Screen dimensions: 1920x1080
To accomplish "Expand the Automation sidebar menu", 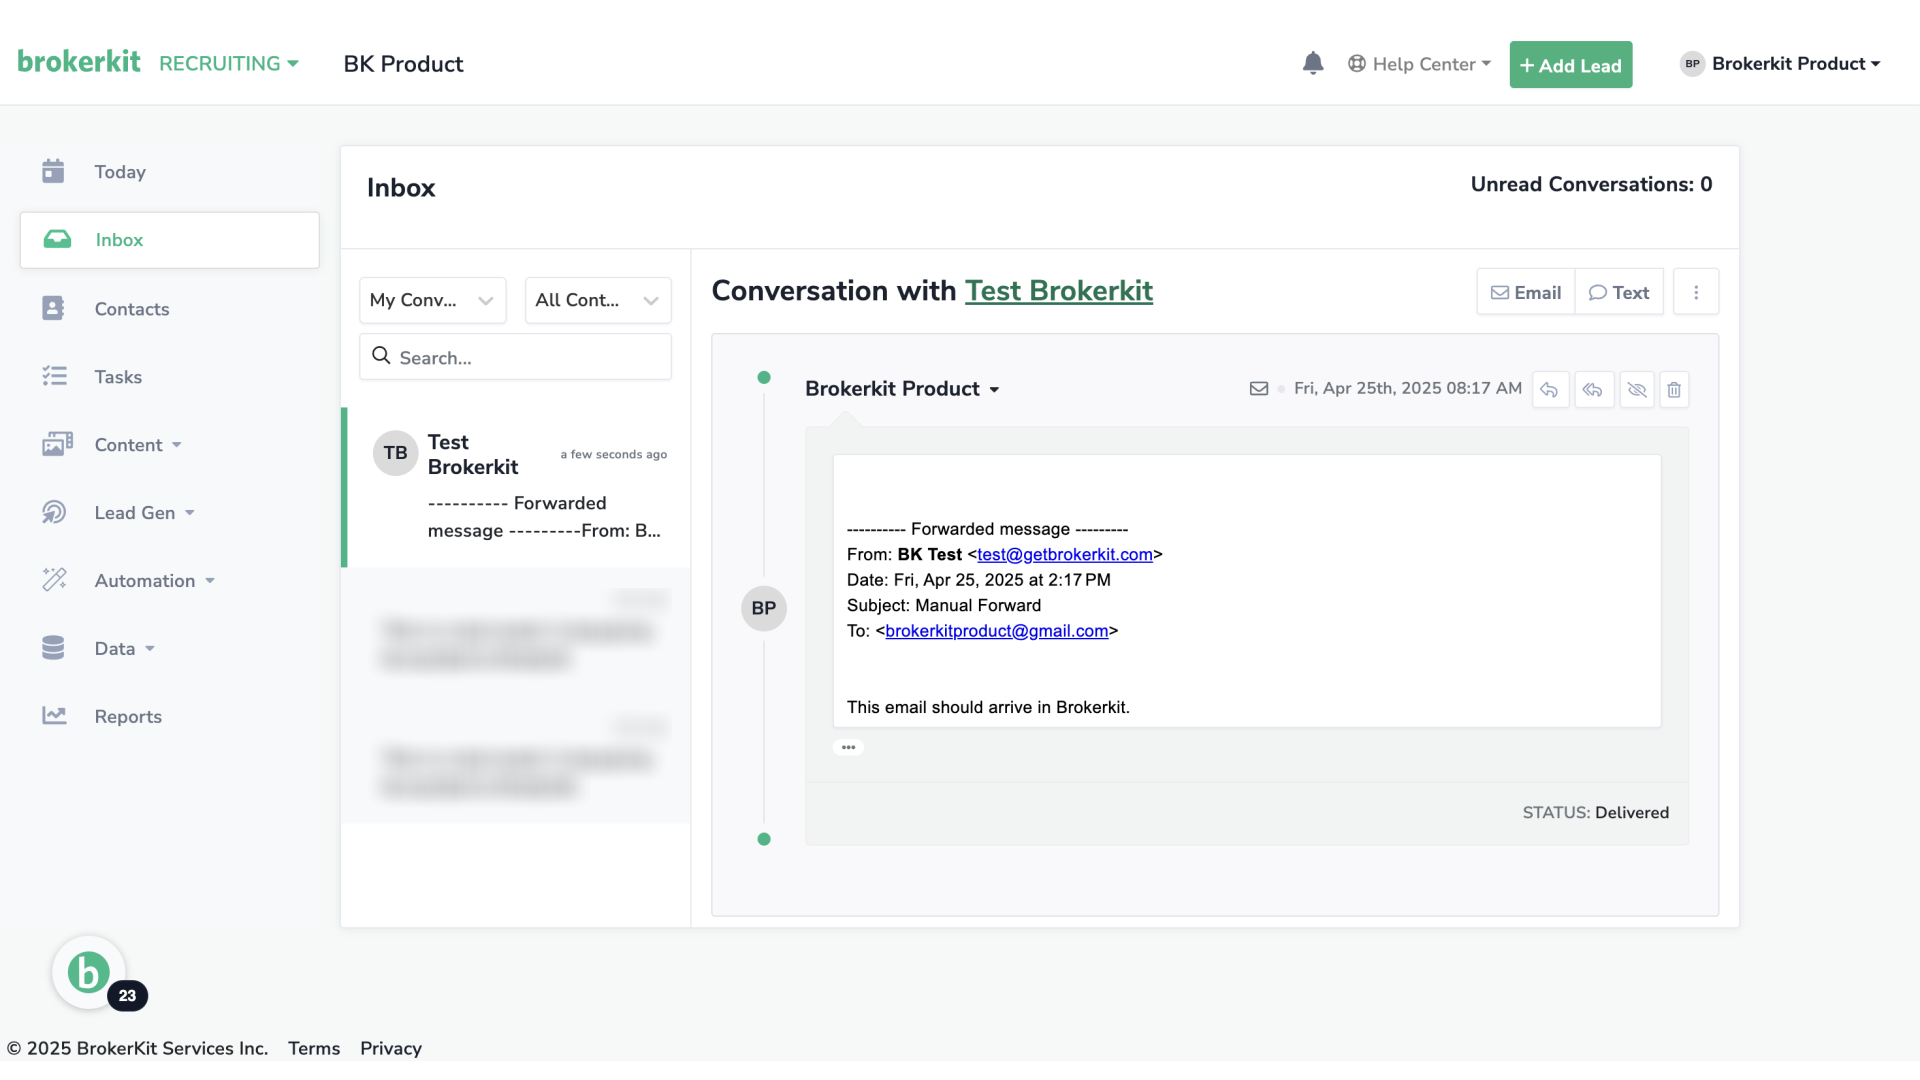I will [155, 581].
